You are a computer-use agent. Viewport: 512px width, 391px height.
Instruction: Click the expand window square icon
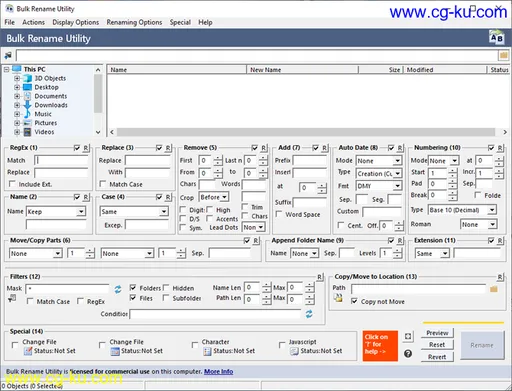[x=408, y=336]
